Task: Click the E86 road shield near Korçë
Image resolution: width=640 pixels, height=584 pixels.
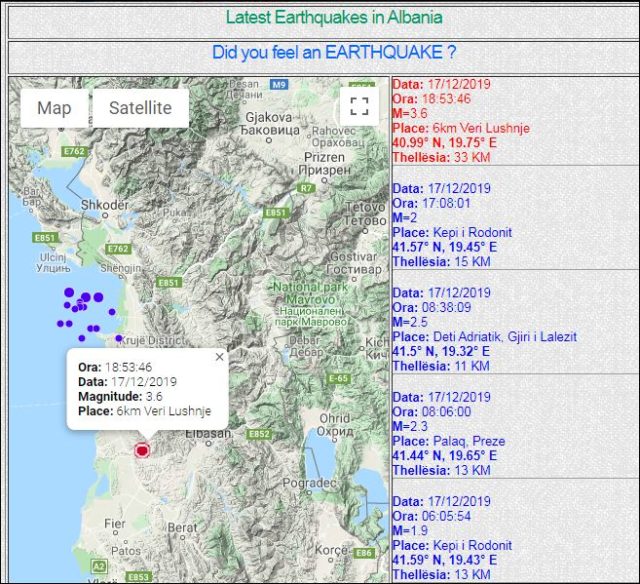Action: [363, 552]
